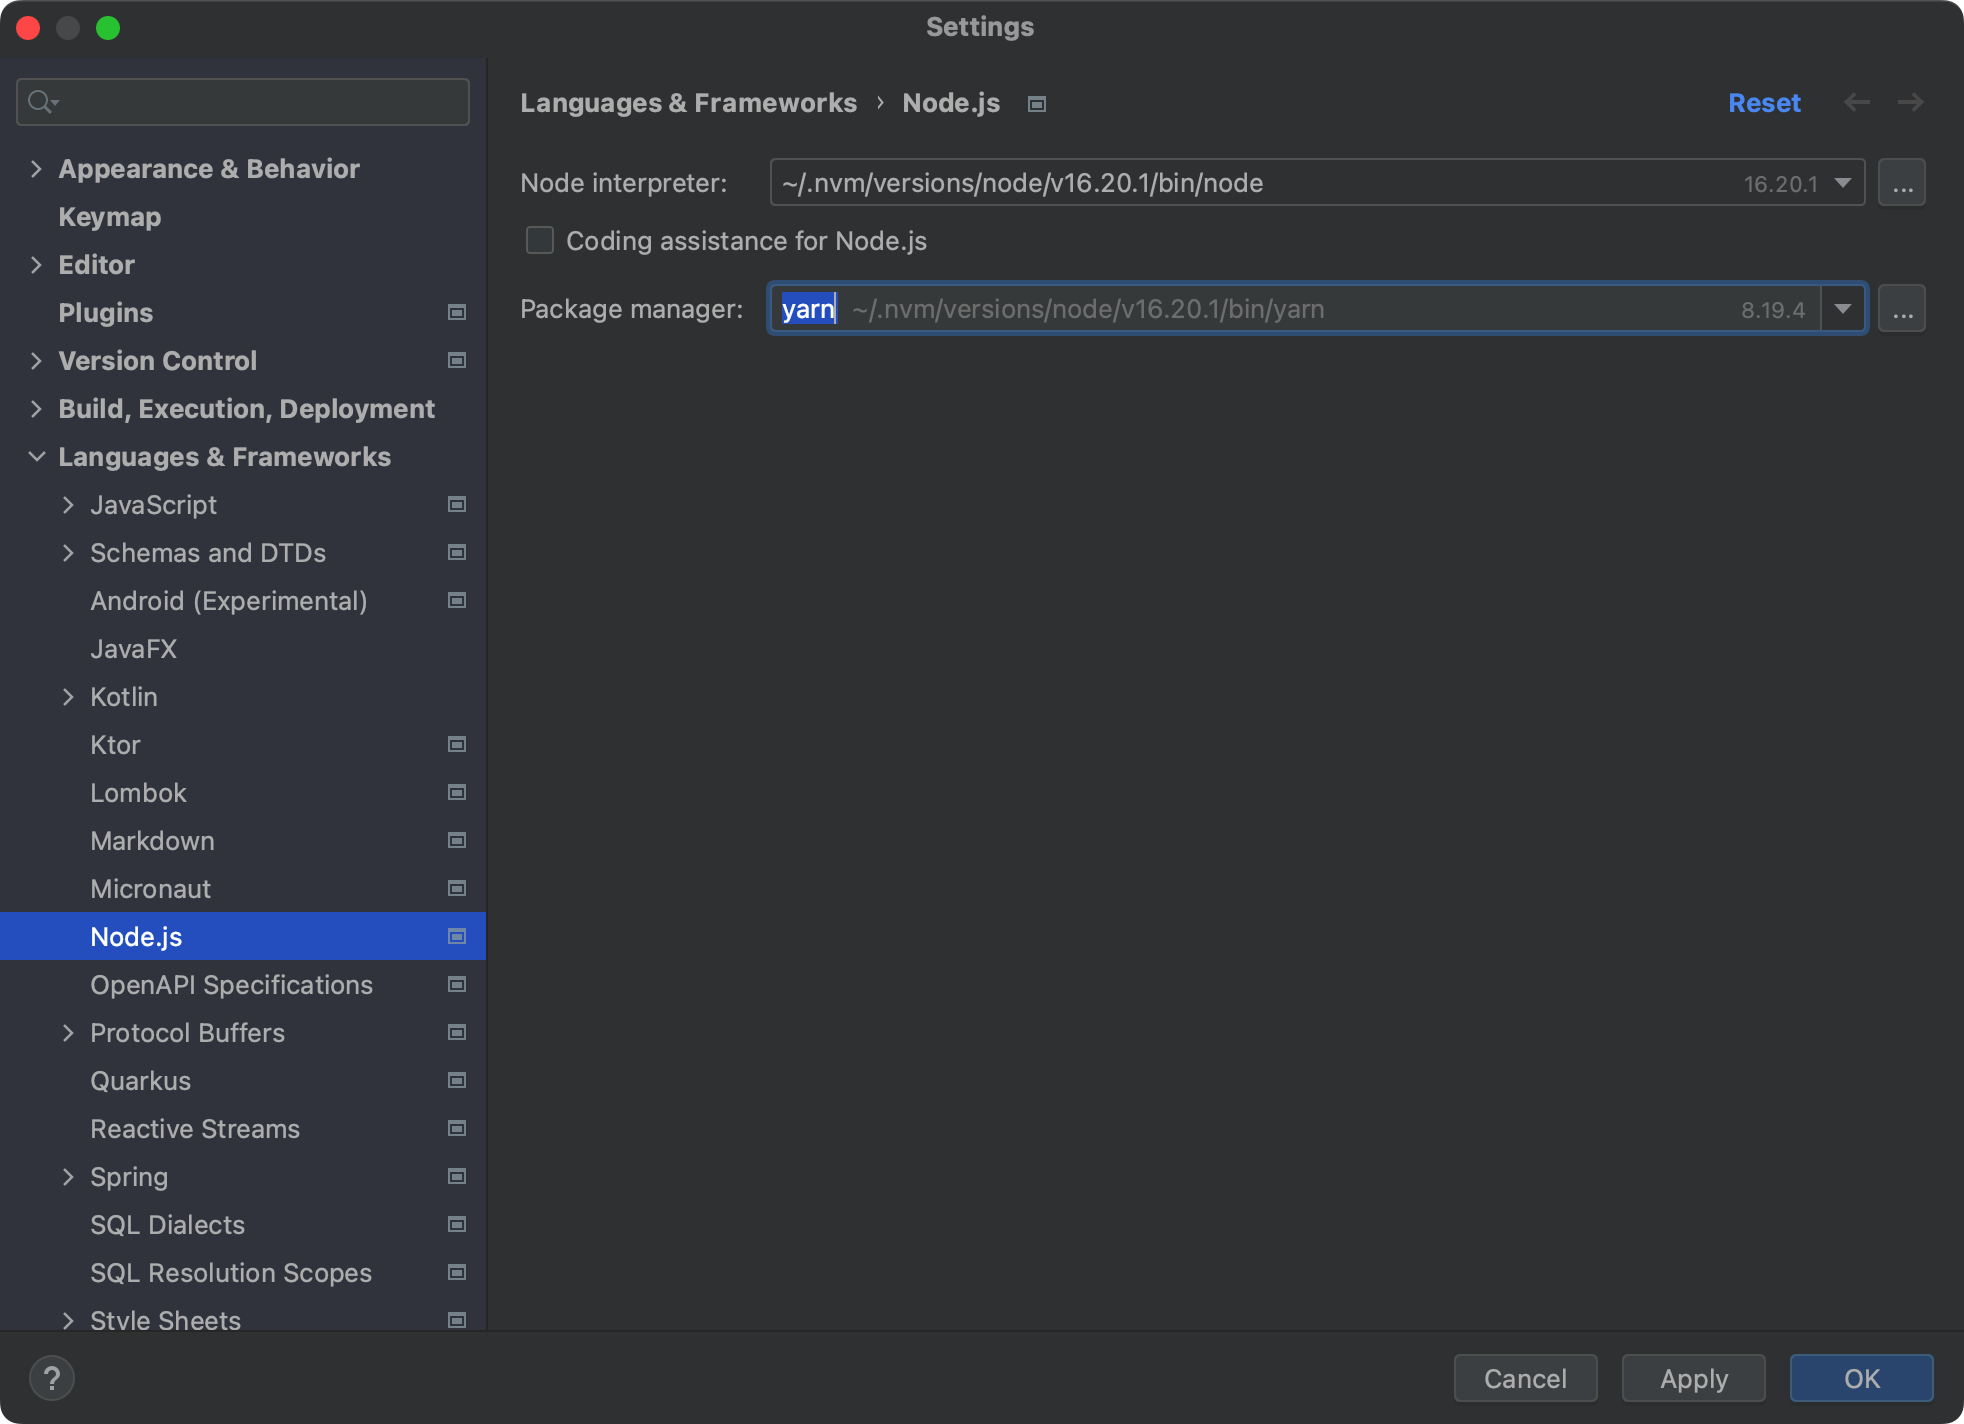Collapse Languages & Frameworks section

37,457
